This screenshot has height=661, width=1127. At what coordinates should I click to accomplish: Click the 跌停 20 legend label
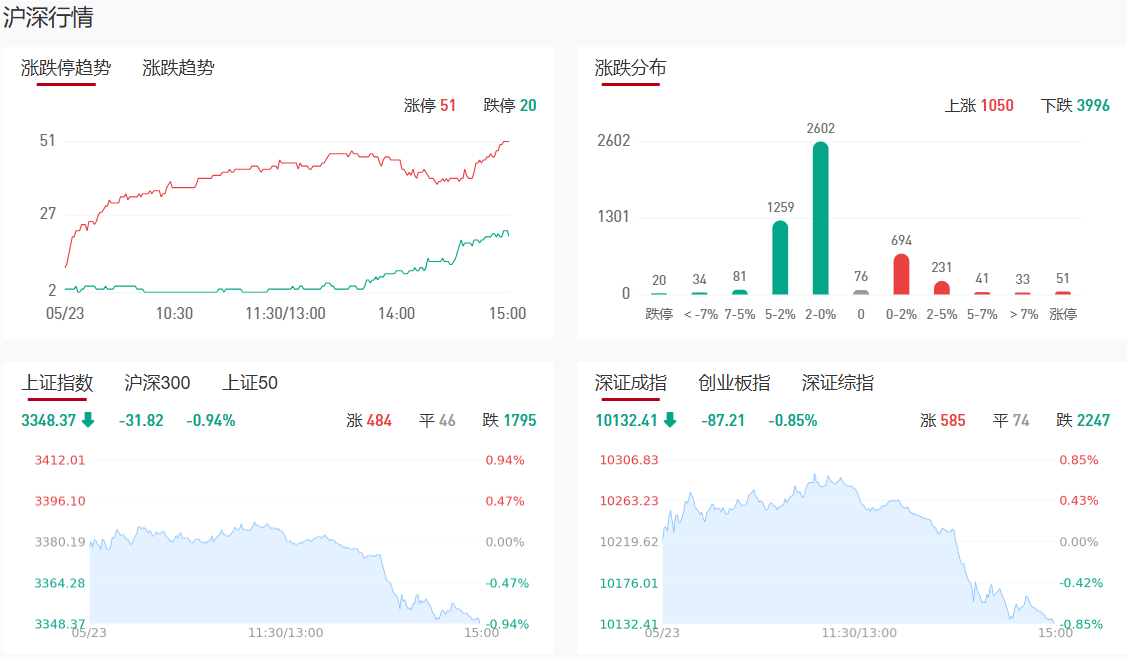click(509, 105)
